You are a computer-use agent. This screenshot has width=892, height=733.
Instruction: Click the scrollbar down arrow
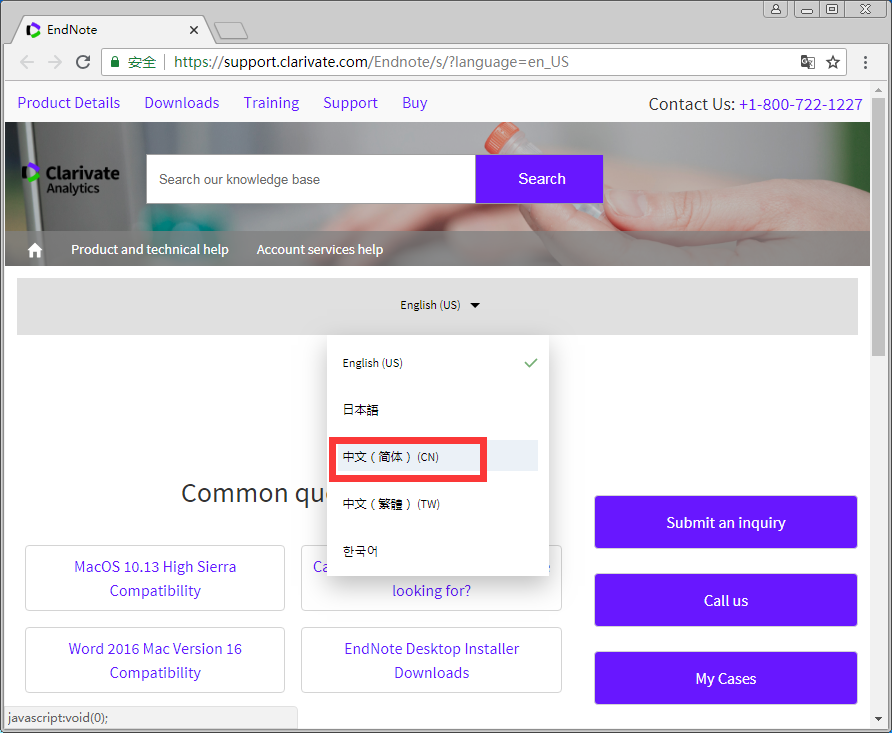click(878, 719)
